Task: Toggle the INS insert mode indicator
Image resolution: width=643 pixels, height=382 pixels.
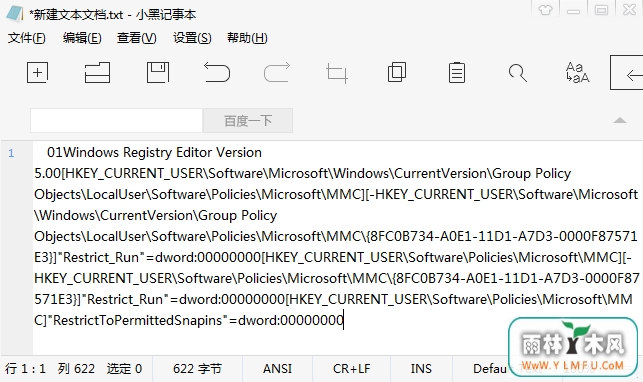Action: (x=421, y=368)
